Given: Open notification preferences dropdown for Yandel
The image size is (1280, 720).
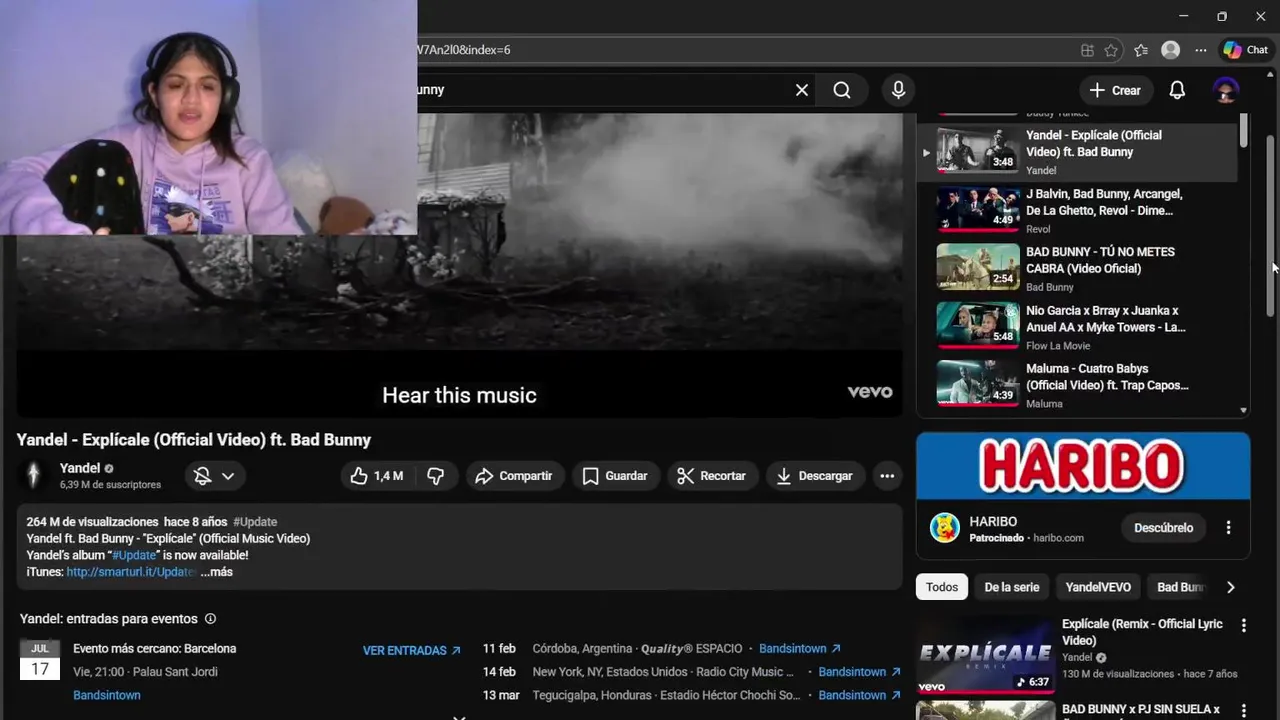Looking at the screenshot, I should point(215,476).
